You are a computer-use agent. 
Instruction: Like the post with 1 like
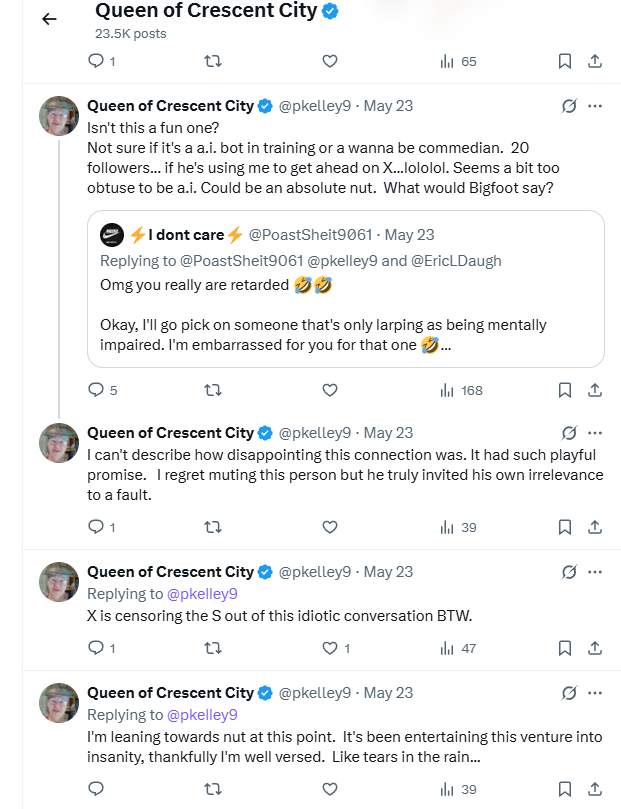(x=336, y=648)
